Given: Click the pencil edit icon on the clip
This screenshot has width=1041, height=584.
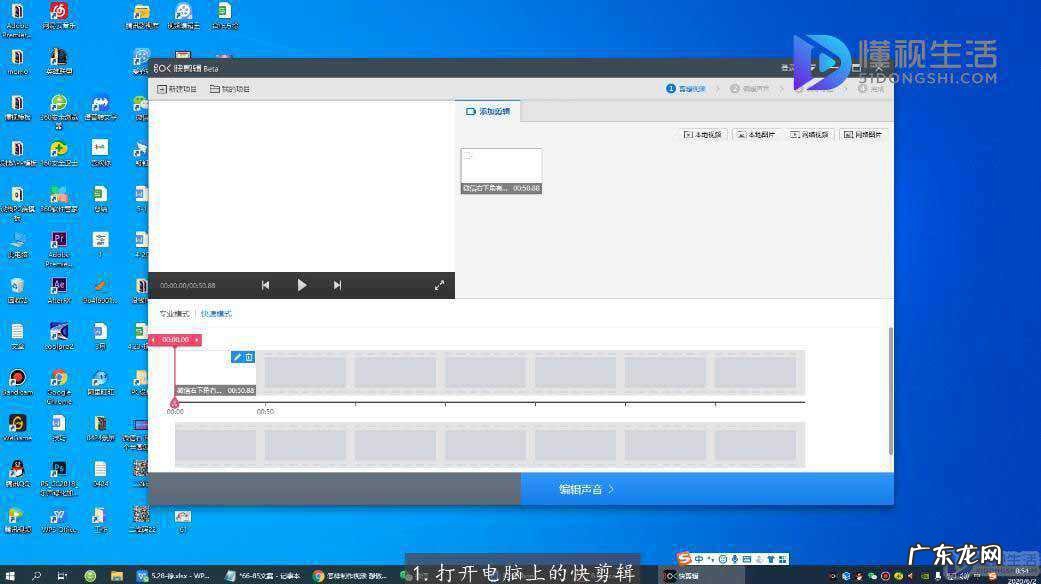Looking at the screenshot, I should [236, 357].
